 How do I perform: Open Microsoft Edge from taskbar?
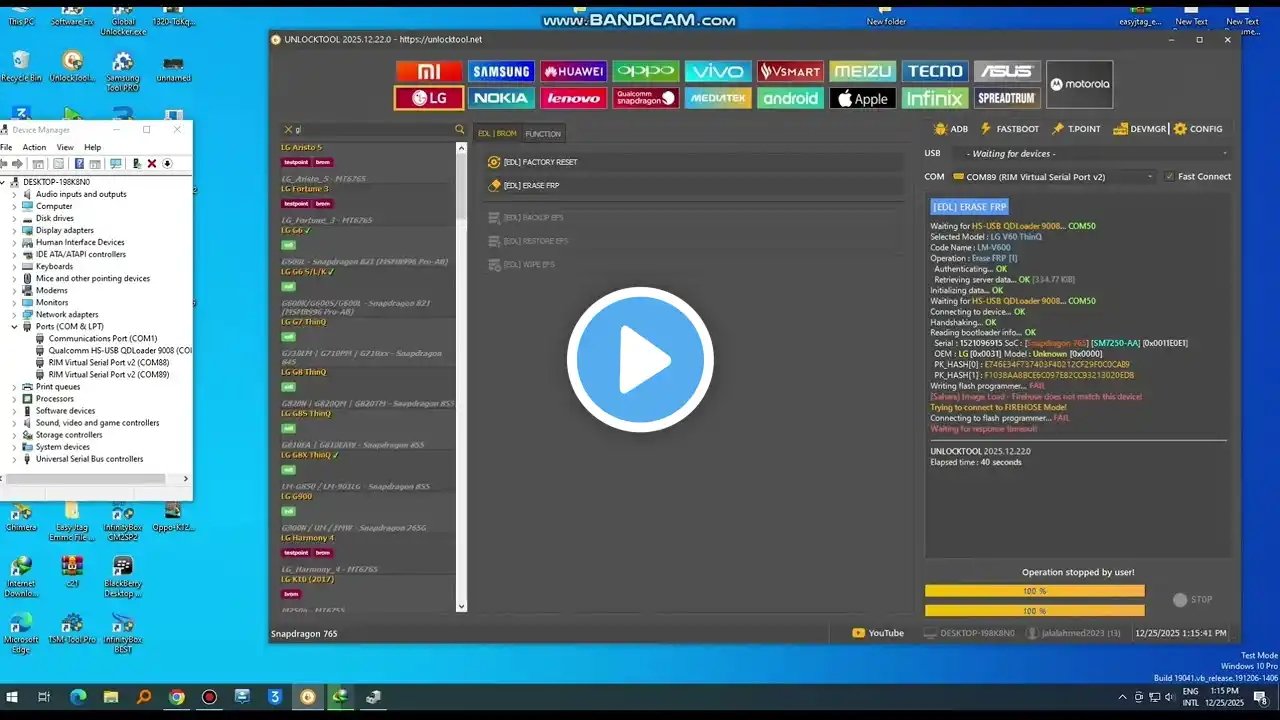[x=78, y=697]
